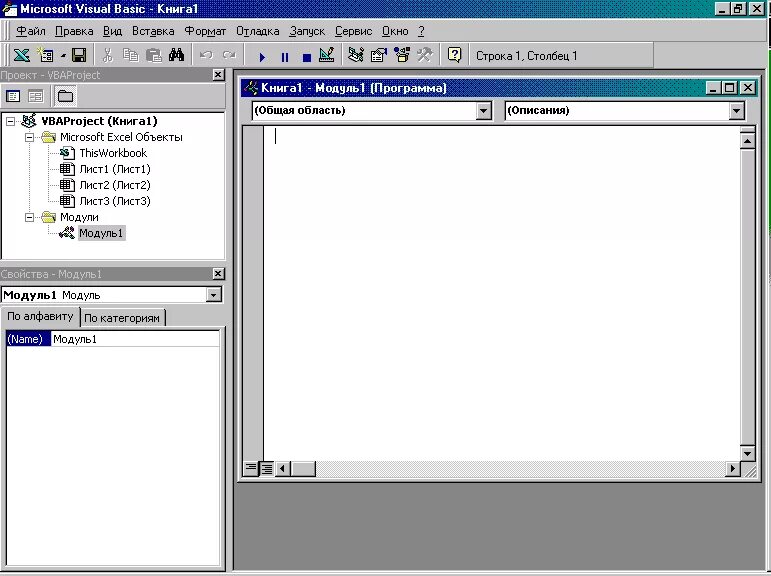
Task: Open the (Описания) procedure dropdown
Action: pos(736,111)
